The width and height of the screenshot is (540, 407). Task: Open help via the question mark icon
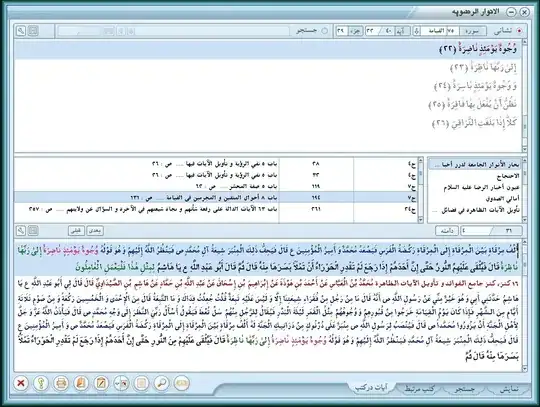click(x=41, y=383)
